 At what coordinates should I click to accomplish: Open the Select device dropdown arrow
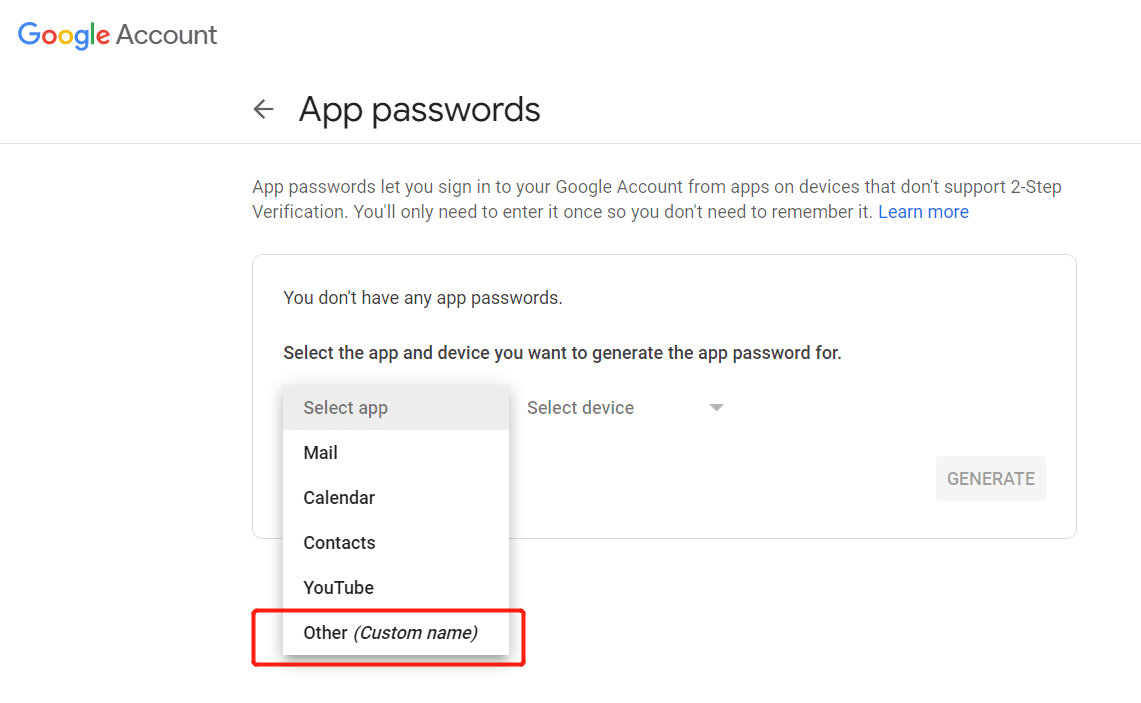pyautogui.click(x=716, y=408)
